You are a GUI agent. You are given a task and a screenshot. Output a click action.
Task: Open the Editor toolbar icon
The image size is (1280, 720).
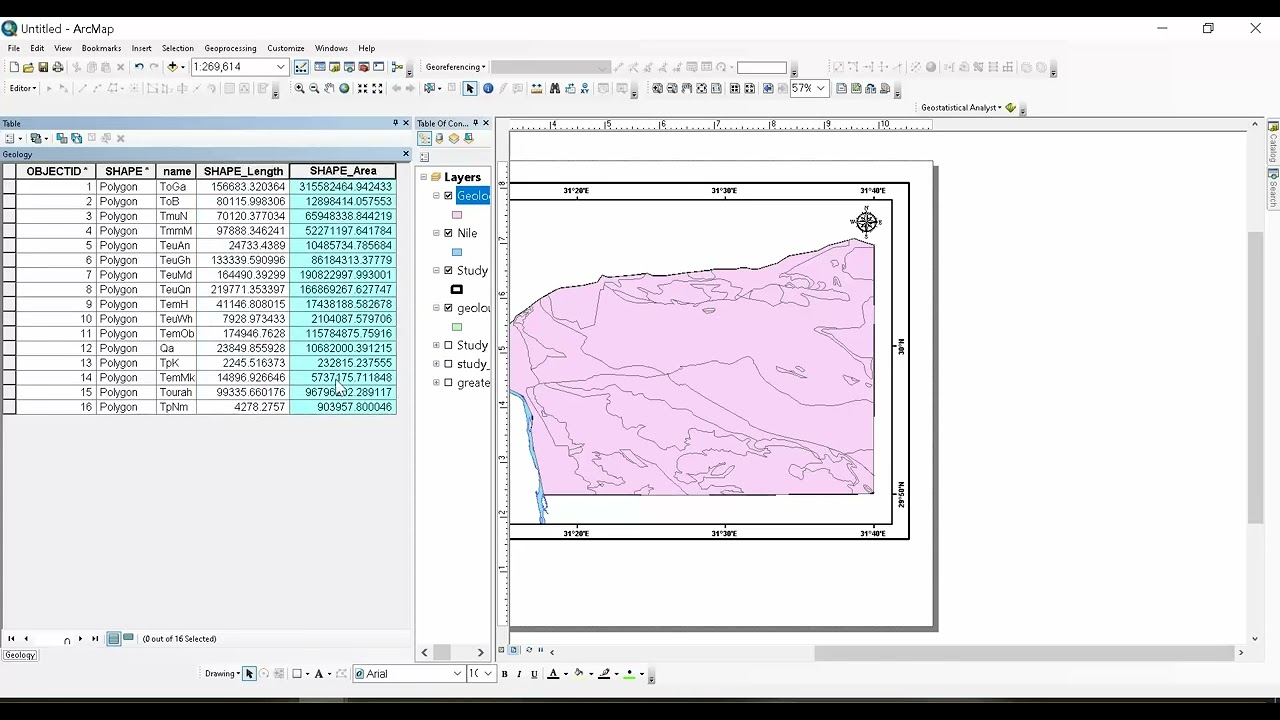click(301, 67)
